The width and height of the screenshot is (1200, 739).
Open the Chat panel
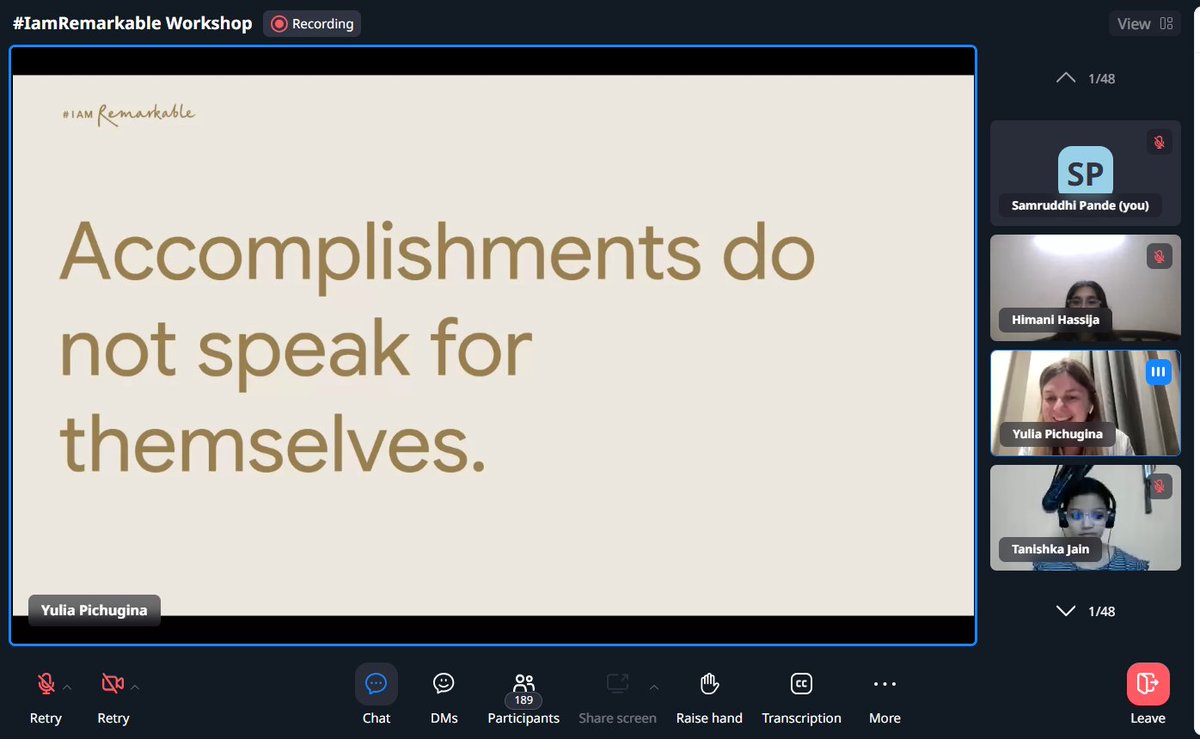[x=376, y=696]
